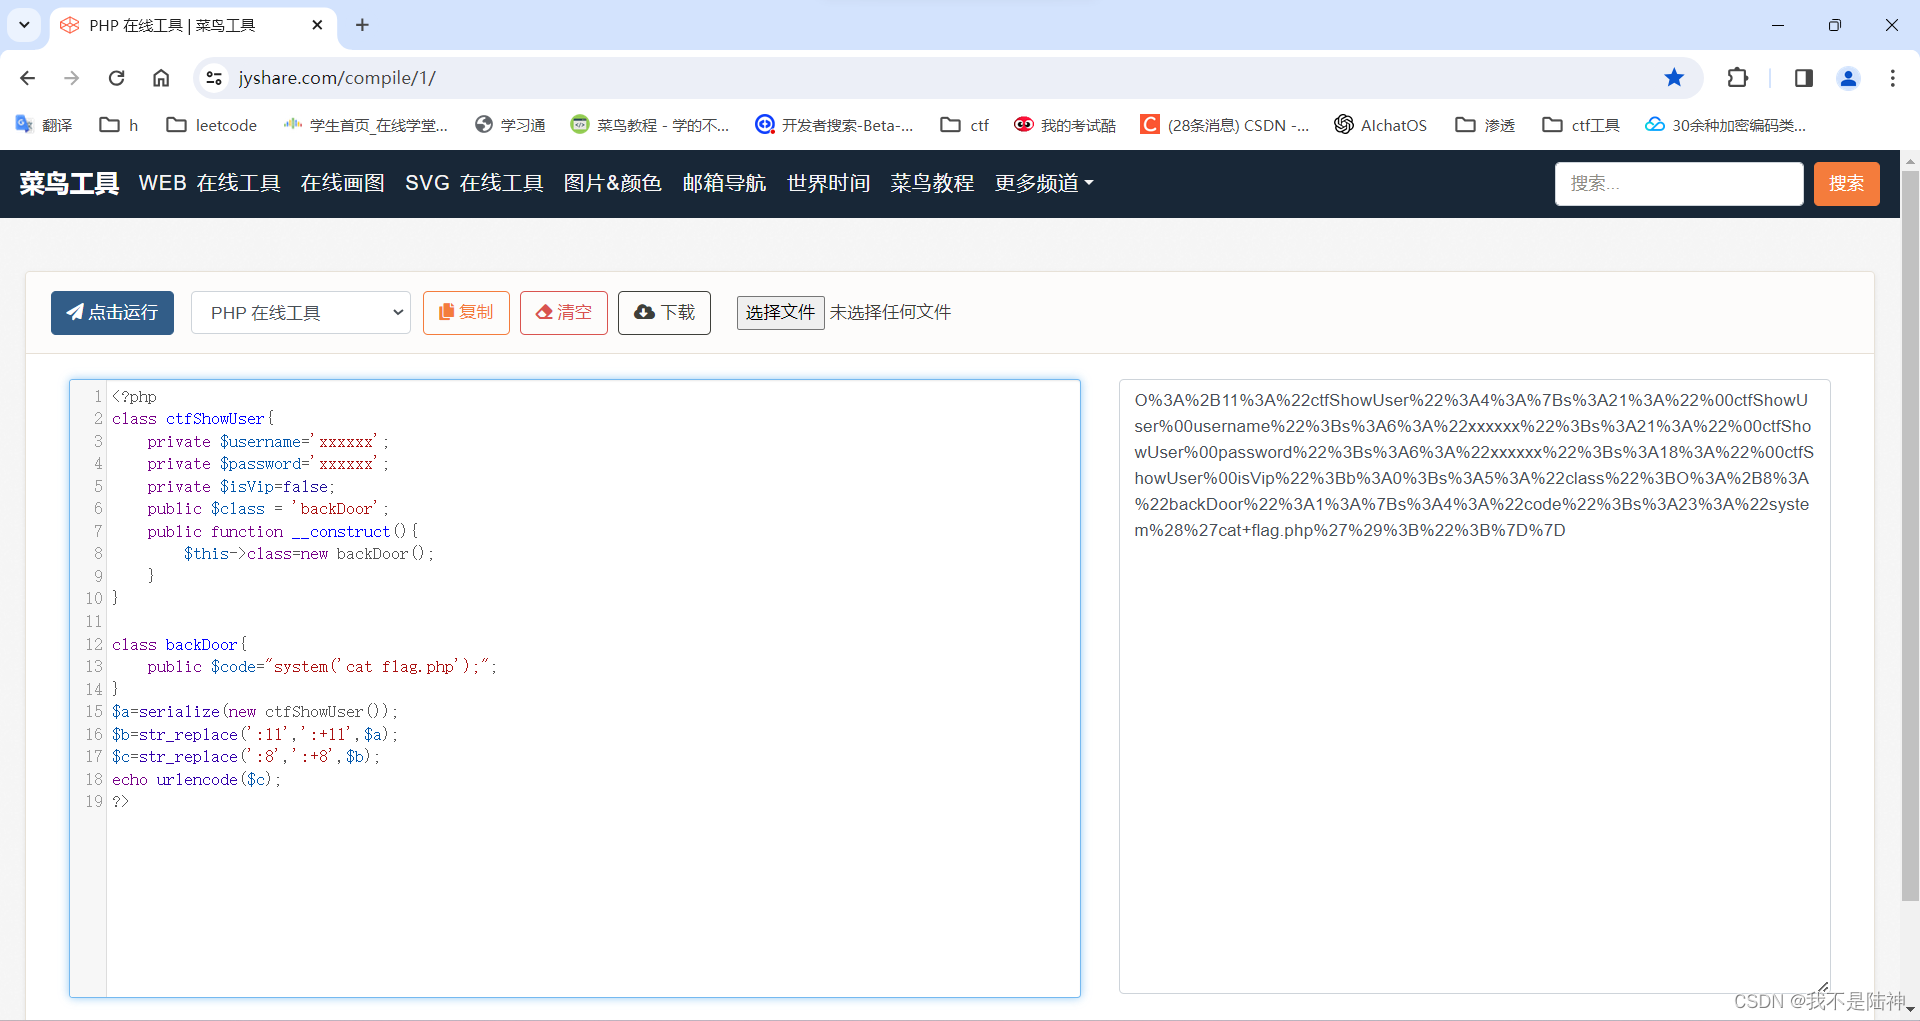Click the address bar URL
1920x1021 pixels.
coord(337,78)
